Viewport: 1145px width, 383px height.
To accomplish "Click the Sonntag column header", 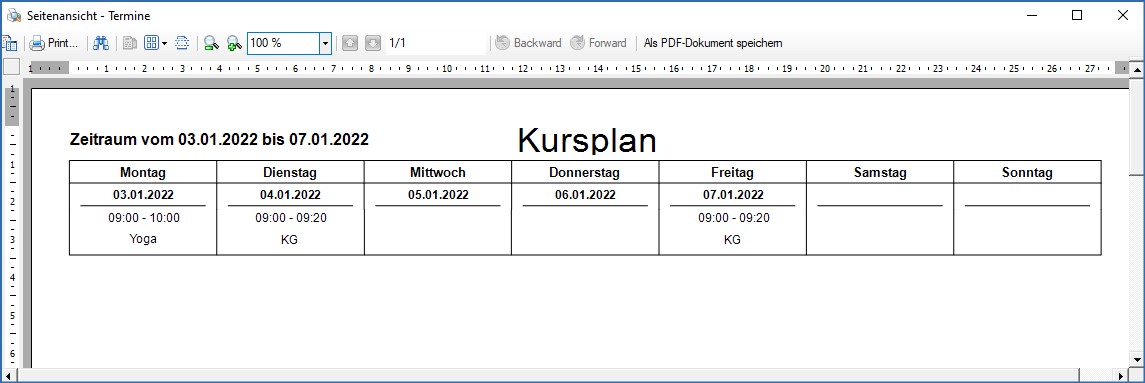I will 1027,172.
